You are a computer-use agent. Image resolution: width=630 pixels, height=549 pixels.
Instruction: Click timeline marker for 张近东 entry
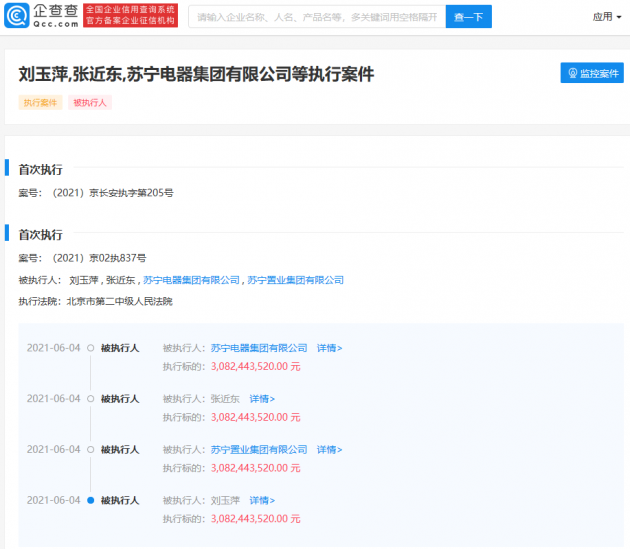(x=91, y=399)
